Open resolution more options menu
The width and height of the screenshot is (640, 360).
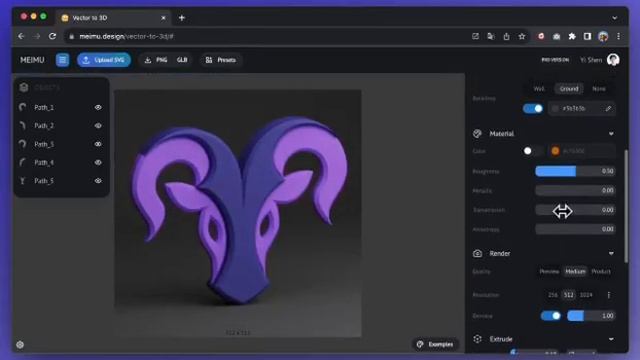pyautogui.click(x=609, y=295)
